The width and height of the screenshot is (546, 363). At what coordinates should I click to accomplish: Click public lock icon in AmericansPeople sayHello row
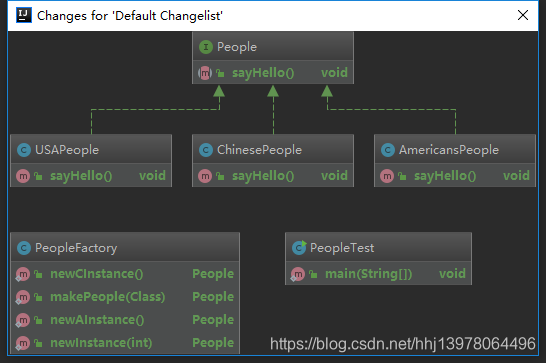coord(402,176)
